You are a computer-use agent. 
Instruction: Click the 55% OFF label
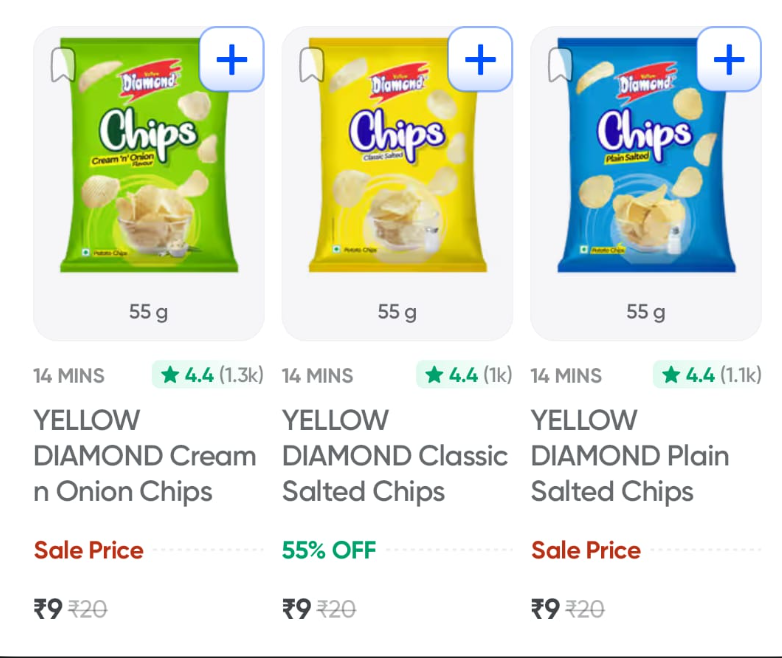pos(329,550)
